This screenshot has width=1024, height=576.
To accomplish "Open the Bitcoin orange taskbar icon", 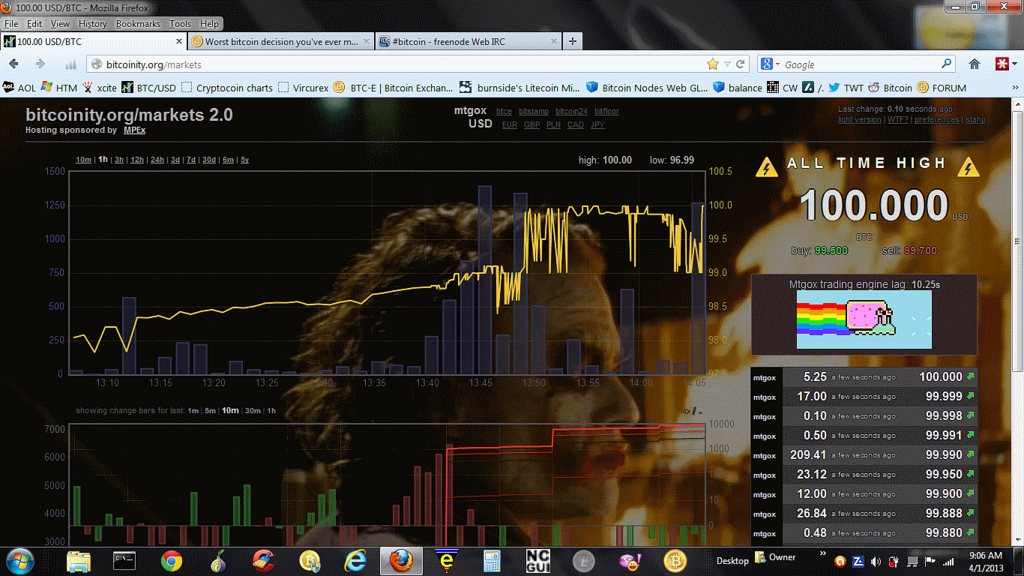I will 675,561.
